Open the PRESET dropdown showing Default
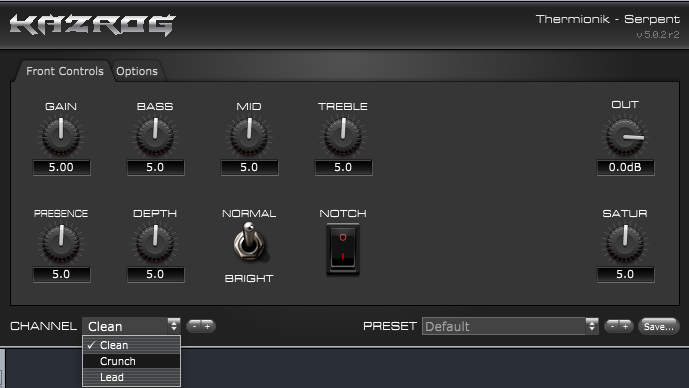Viewport: 689px width, 388px height. 510,326
